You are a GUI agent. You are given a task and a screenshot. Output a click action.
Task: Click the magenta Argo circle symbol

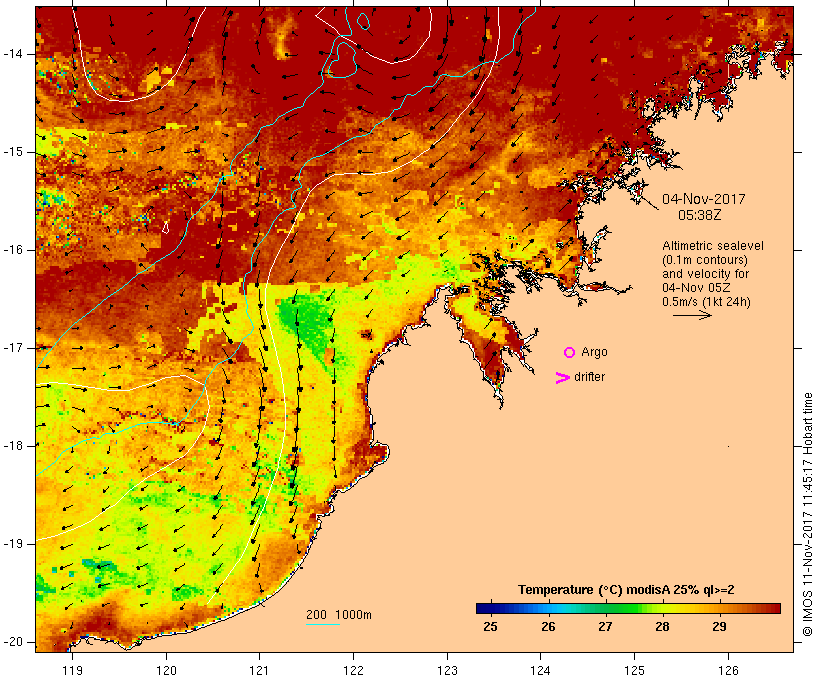coord(570,353)
